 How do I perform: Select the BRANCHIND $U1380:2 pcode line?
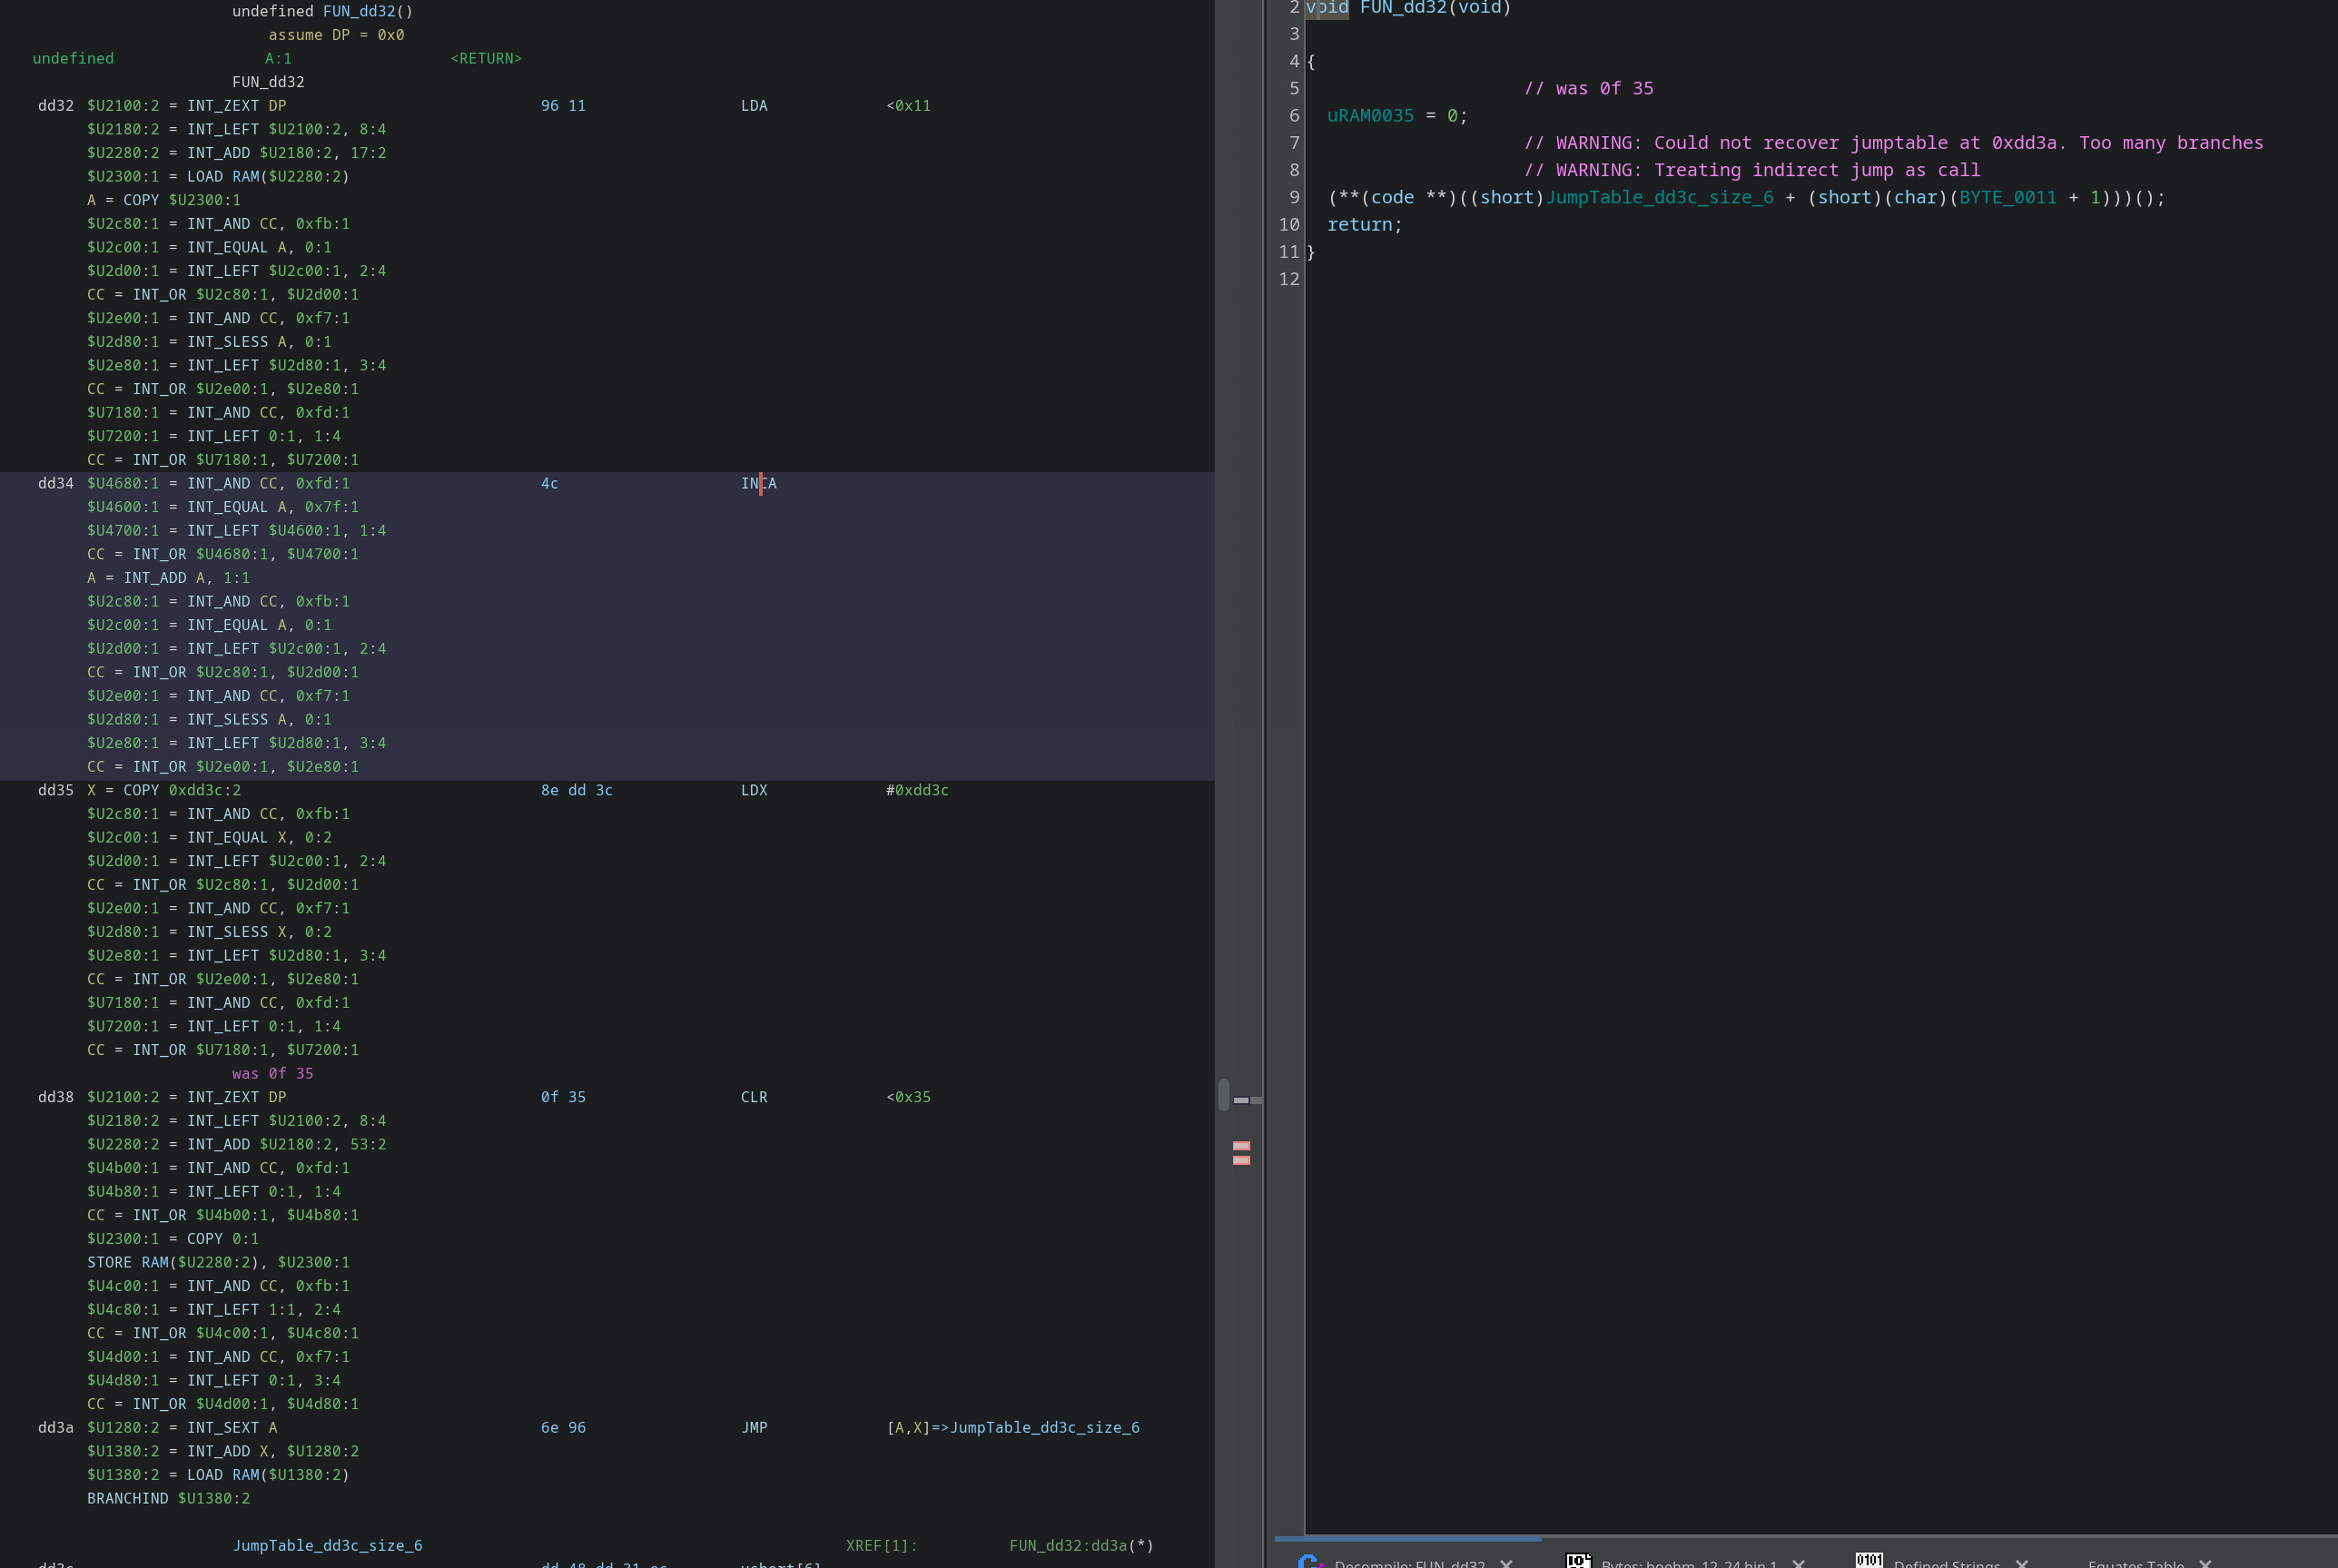pyautogui.click(x=168, y=1498)
